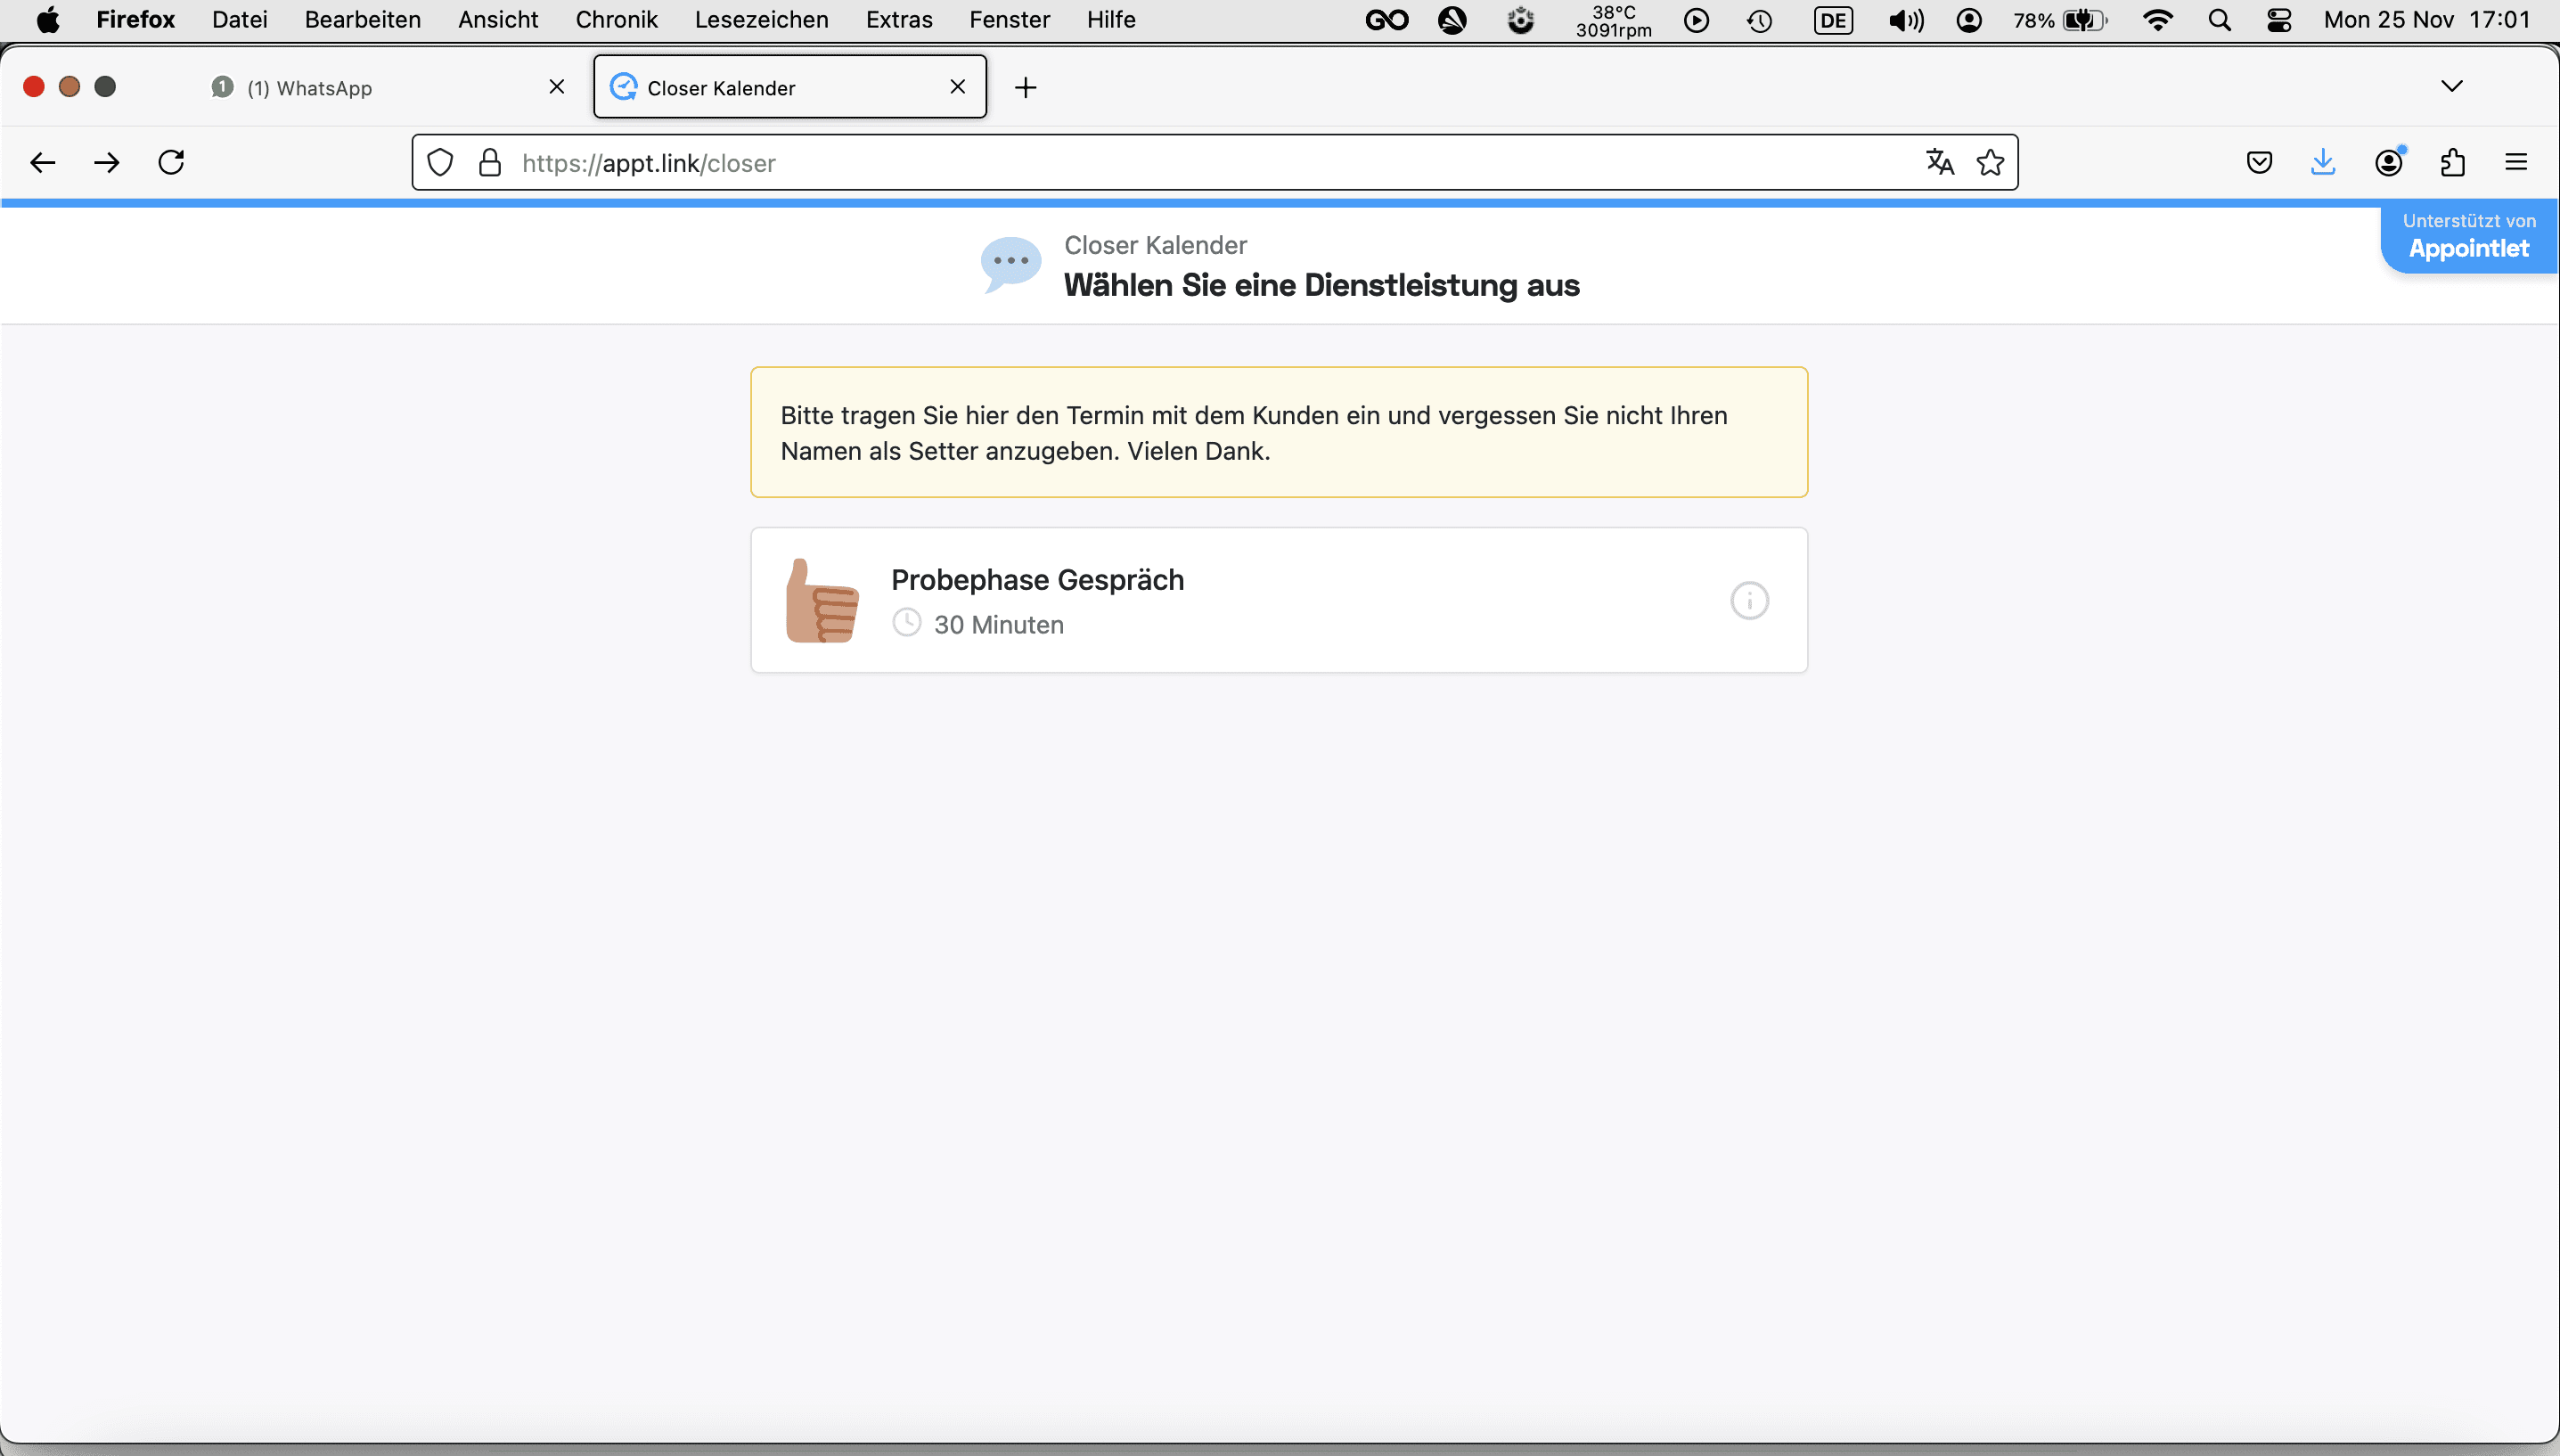Open the Chronik menu
Image resolution: width=2560 pixels, height=1456 pixels.
[616, 20]
